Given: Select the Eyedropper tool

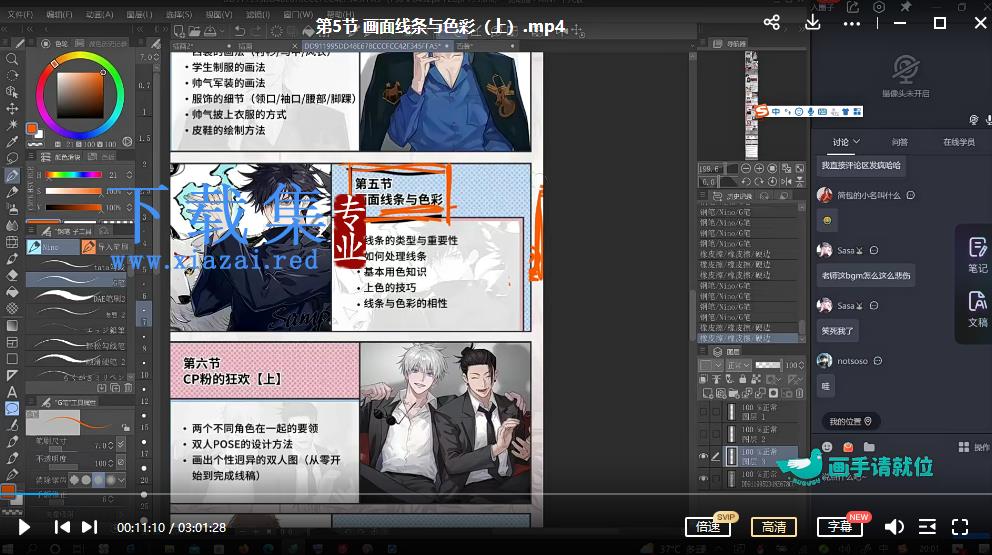Looking at the screenshot, I should click(x=11, y=141).
